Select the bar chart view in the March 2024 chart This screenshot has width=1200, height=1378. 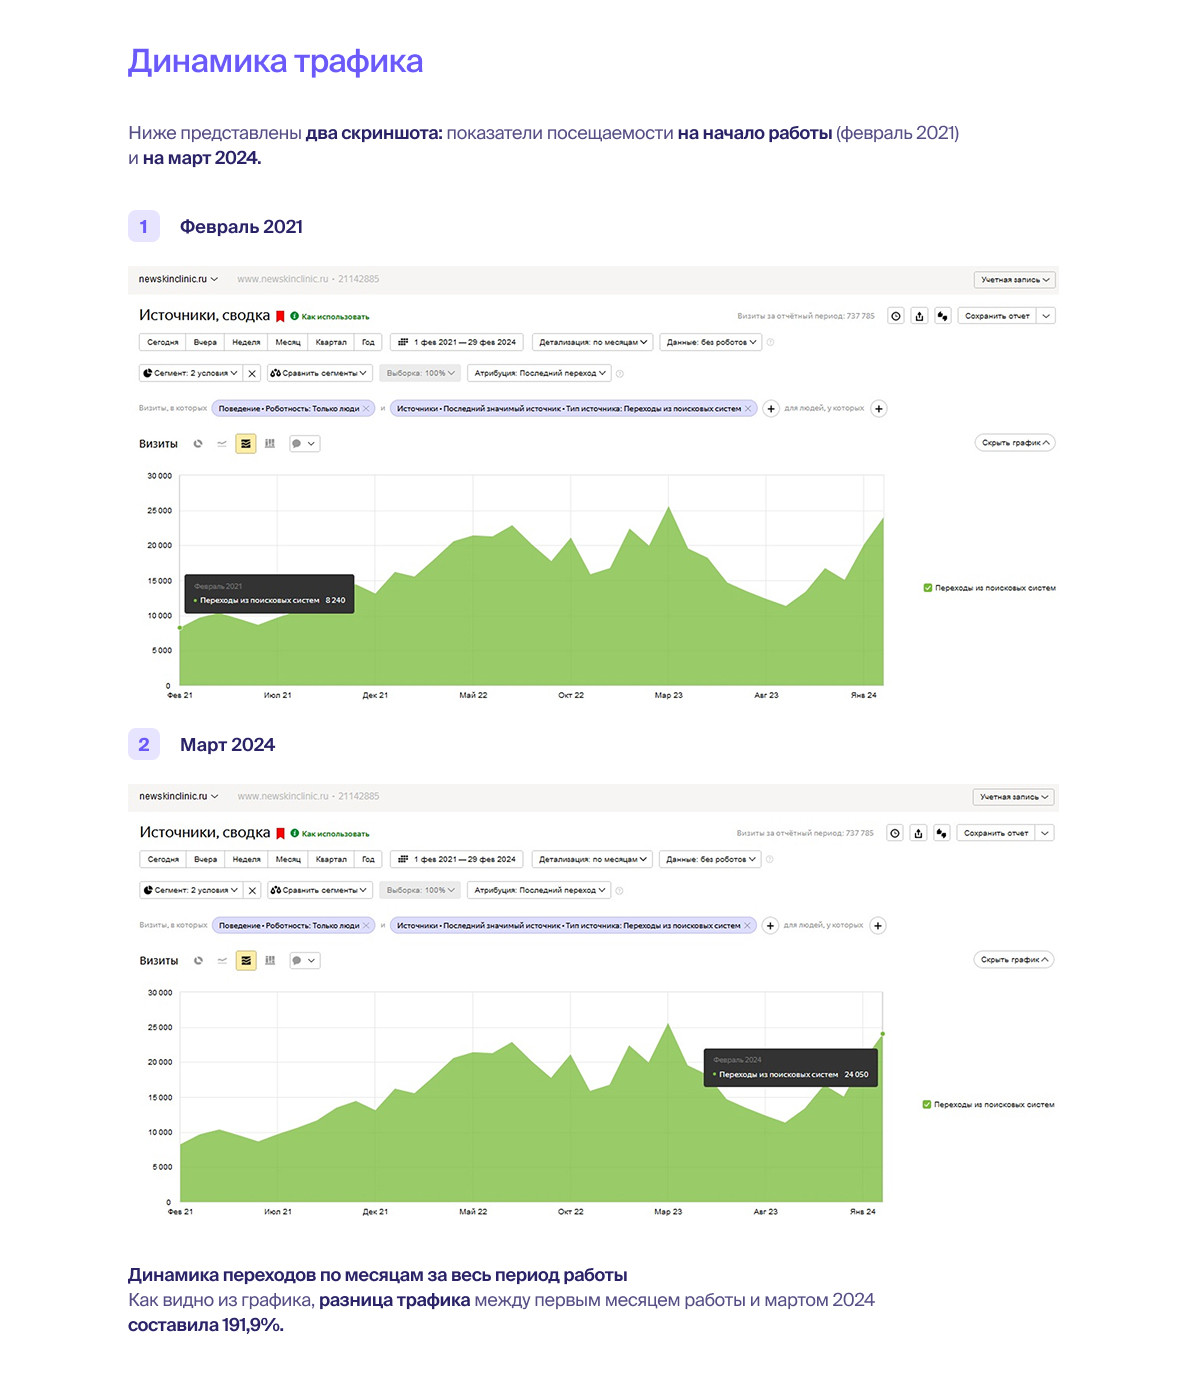(x=270, y=961)
